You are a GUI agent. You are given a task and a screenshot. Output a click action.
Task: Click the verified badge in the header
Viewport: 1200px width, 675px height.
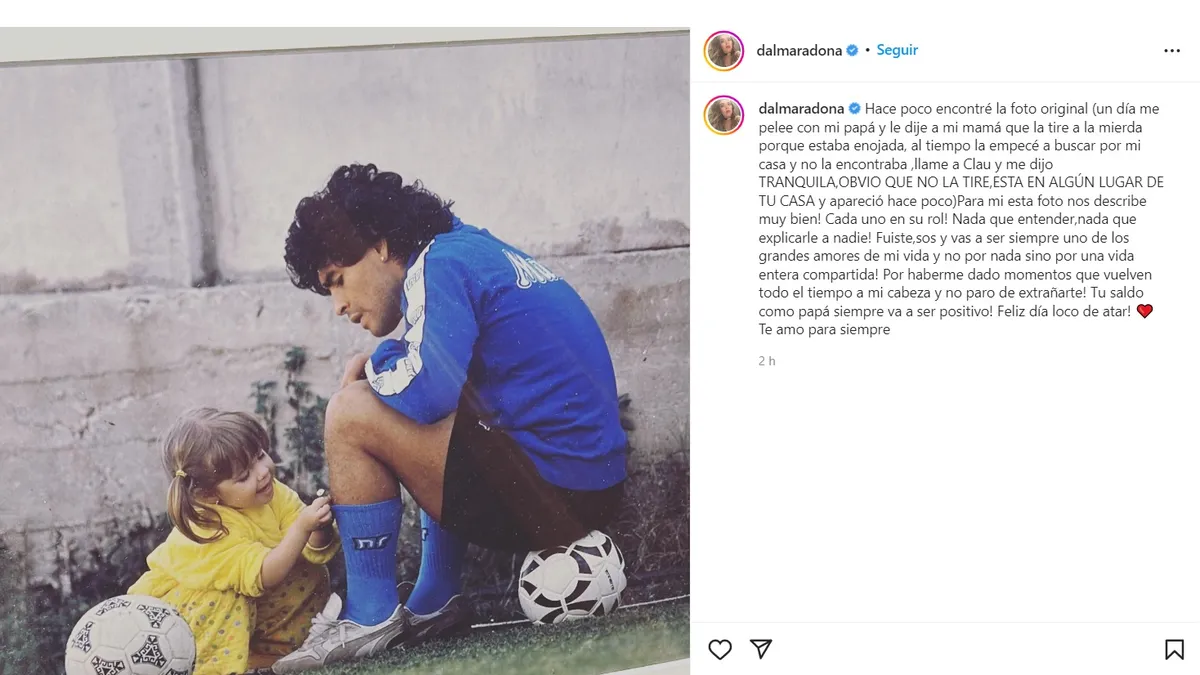click(852, 50)
